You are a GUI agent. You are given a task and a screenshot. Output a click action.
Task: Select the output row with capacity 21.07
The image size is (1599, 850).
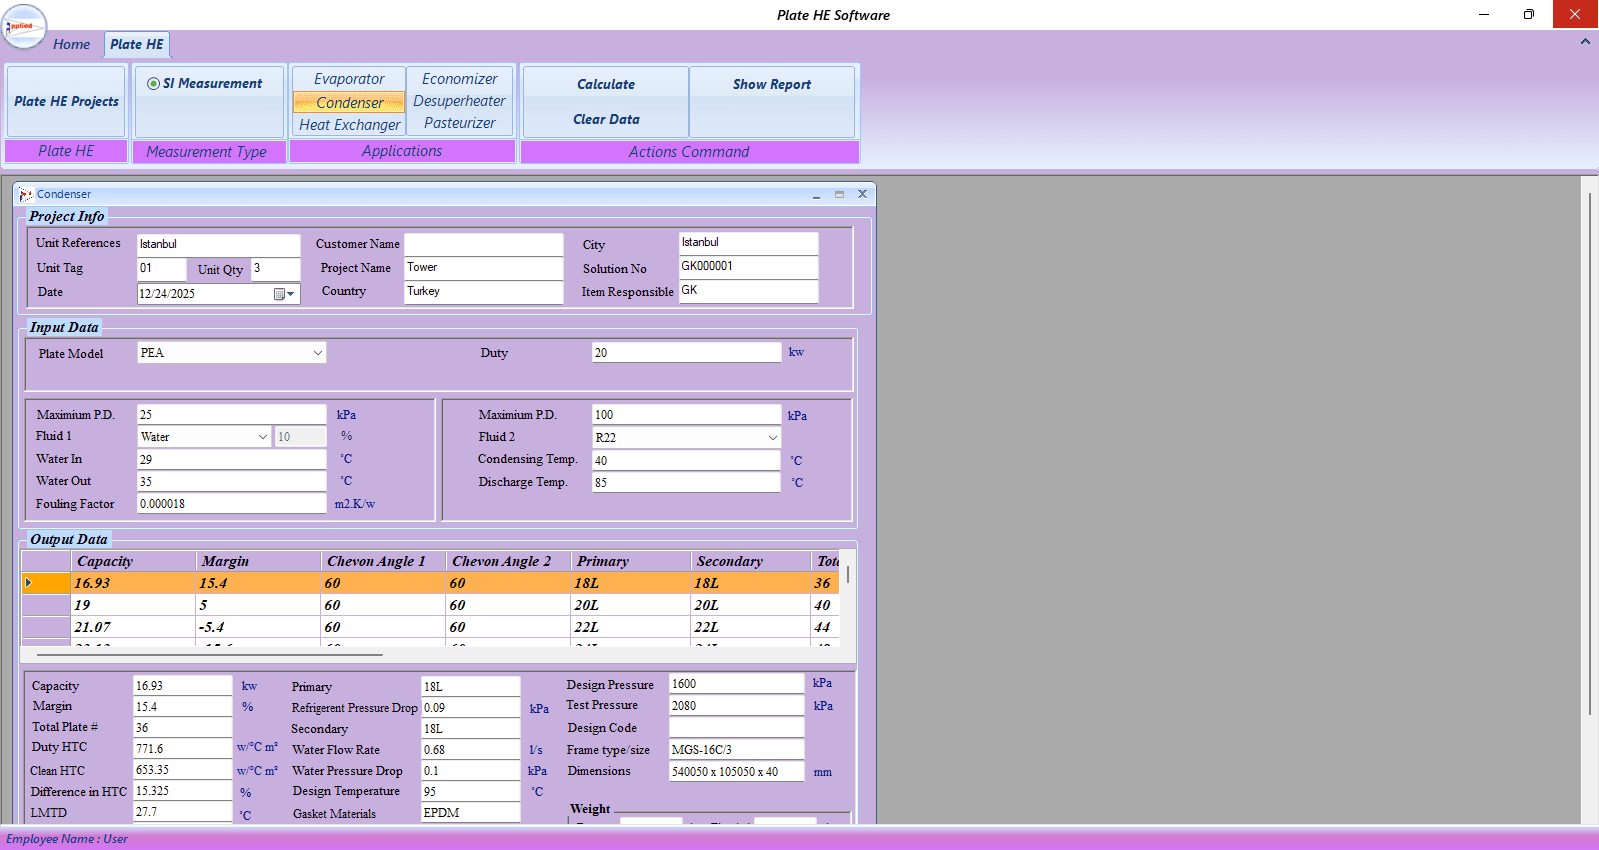pyautogui.click(x=430, y=627)
